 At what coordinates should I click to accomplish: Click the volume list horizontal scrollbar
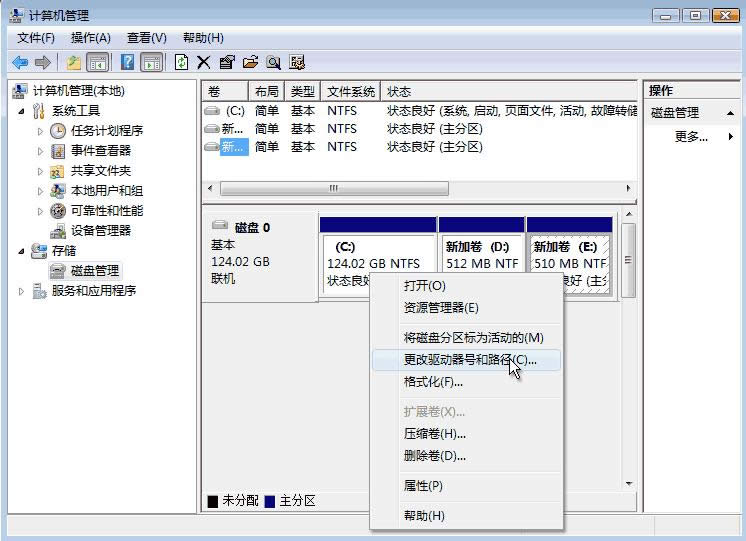click(x=334, y=188)
